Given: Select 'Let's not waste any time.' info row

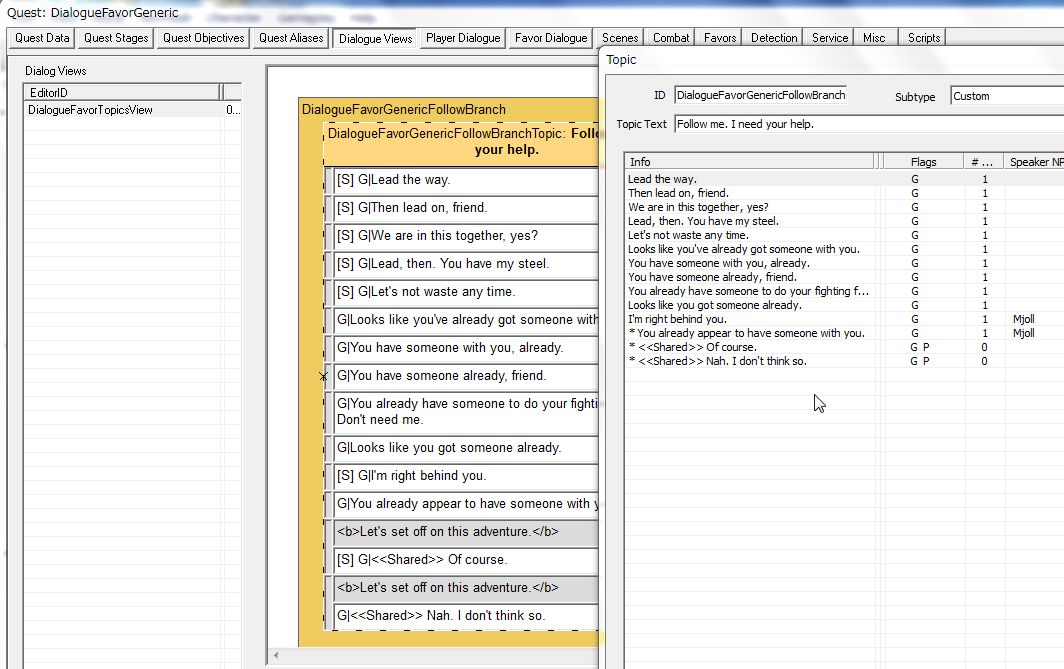Looking at the screenshot, I should tap(844, 235).
